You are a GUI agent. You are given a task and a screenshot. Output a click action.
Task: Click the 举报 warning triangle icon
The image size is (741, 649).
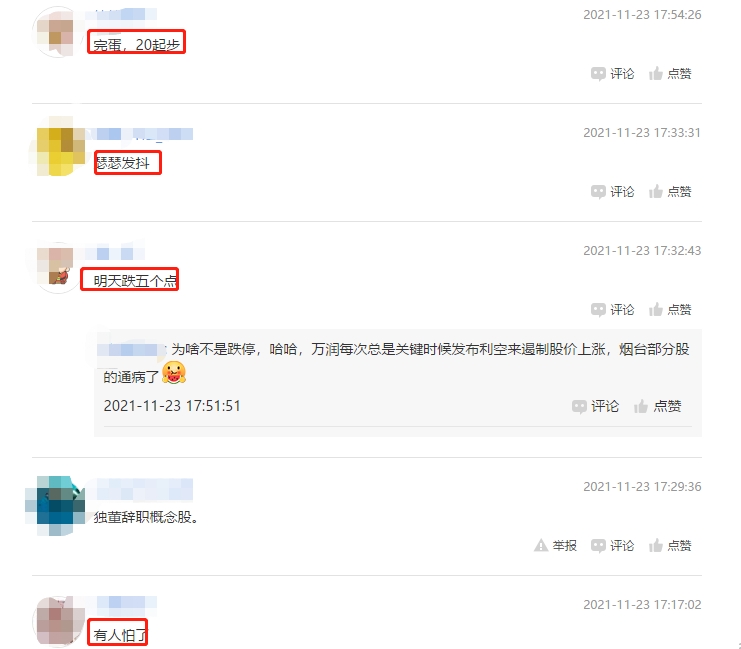(541, 545)
